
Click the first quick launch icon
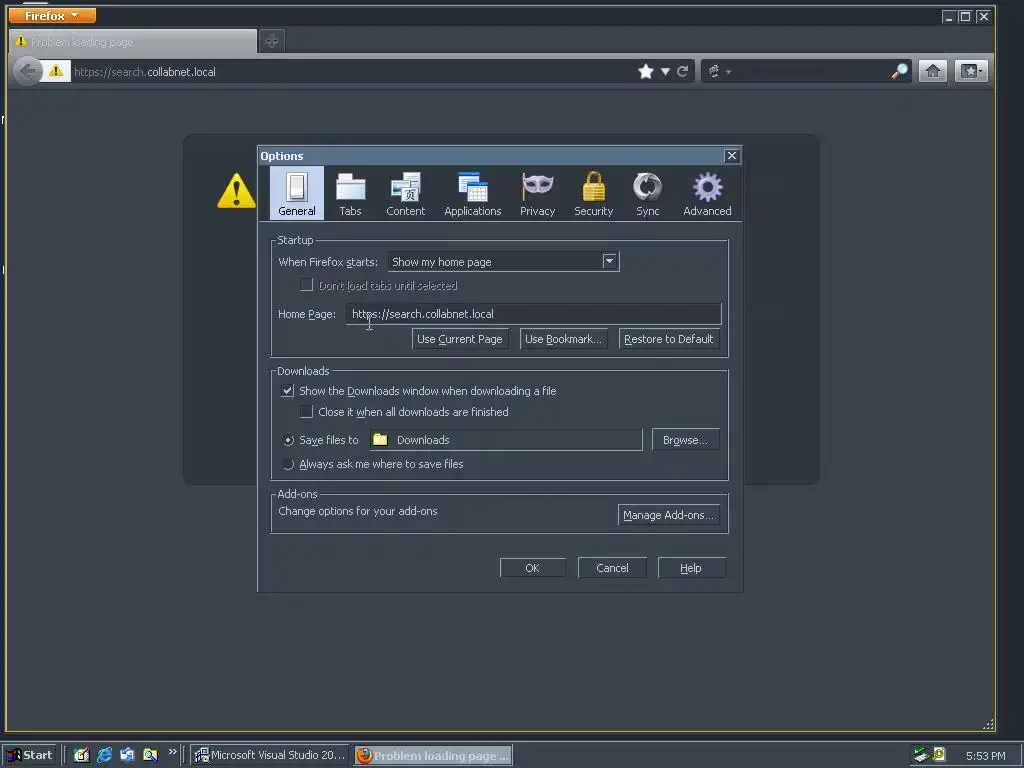coord(81,755)
